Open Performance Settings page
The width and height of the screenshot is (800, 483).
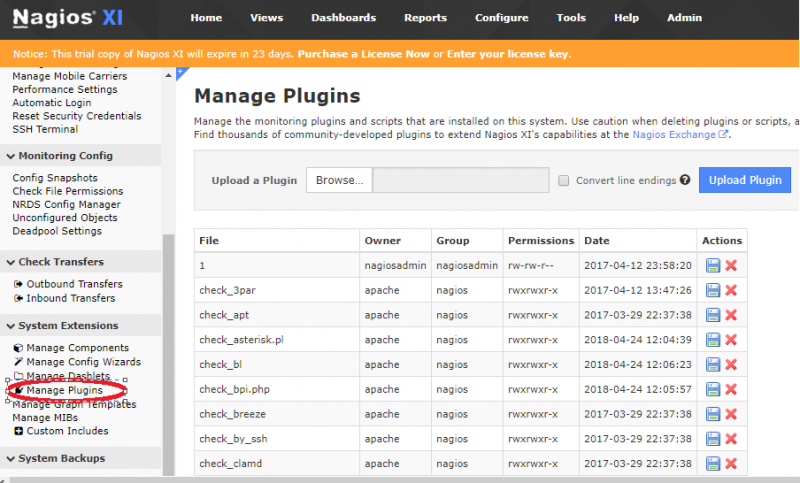pos(65,90)
